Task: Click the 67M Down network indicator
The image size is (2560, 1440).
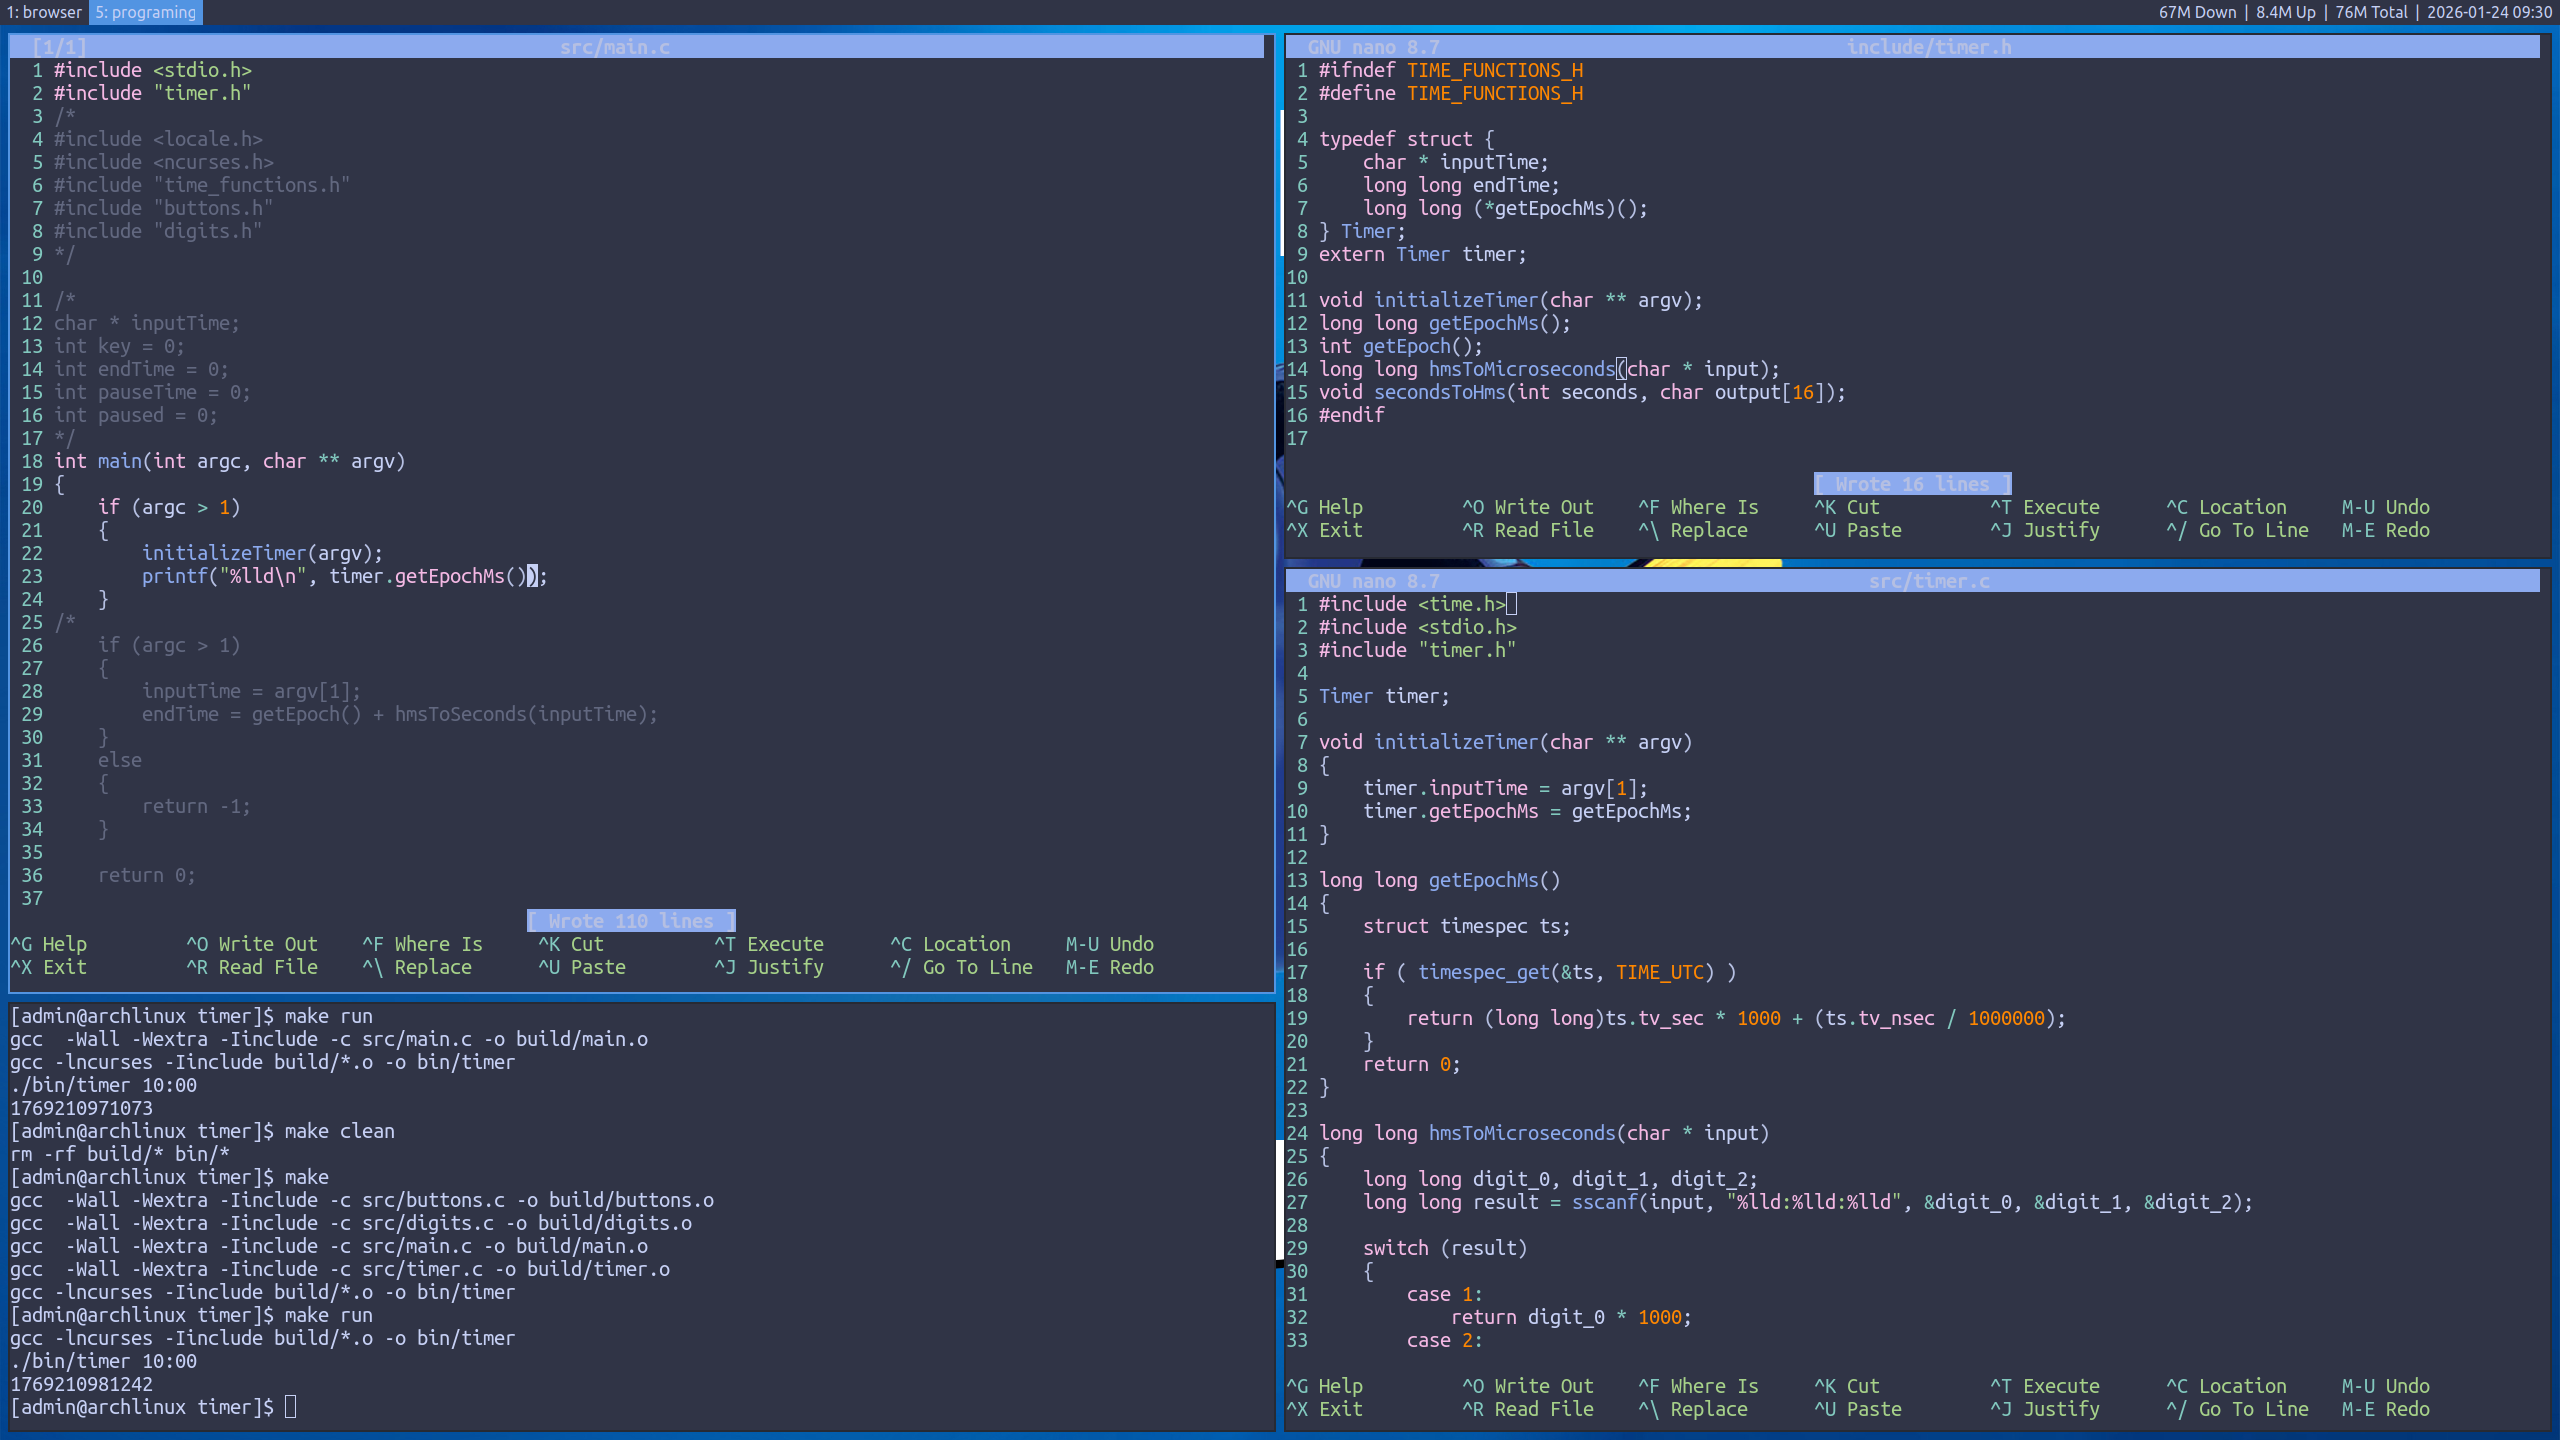Action: pos(2196,12)
